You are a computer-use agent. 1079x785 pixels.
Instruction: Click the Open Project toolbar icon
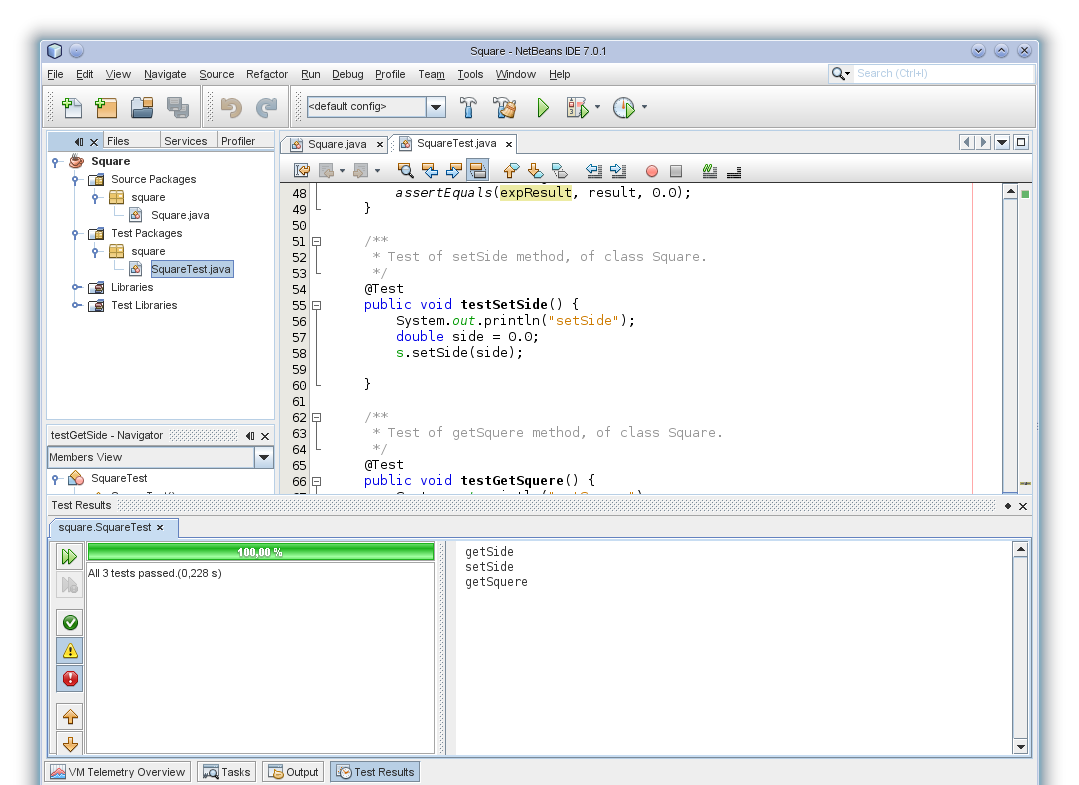coord(142,107)
